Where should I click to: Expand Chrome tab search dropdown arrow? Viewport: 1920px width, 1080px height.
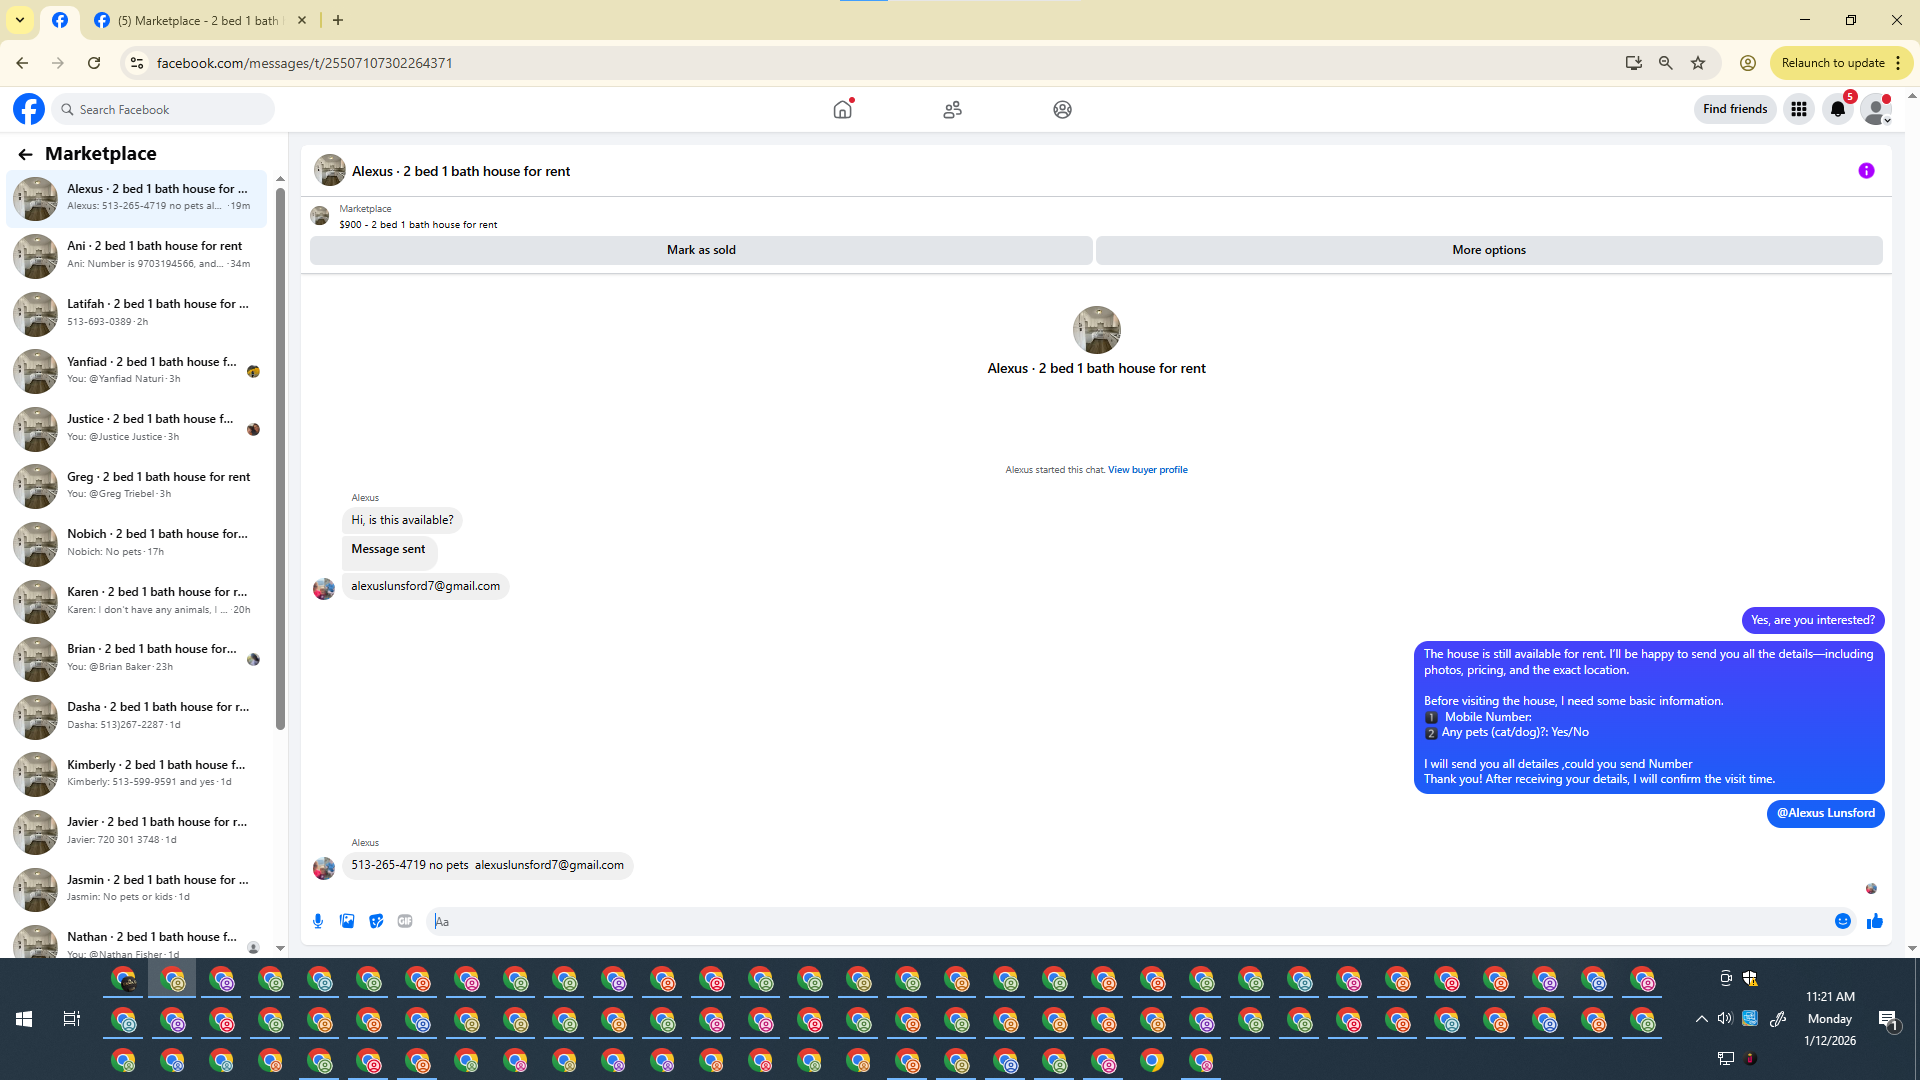coord(20,20)
